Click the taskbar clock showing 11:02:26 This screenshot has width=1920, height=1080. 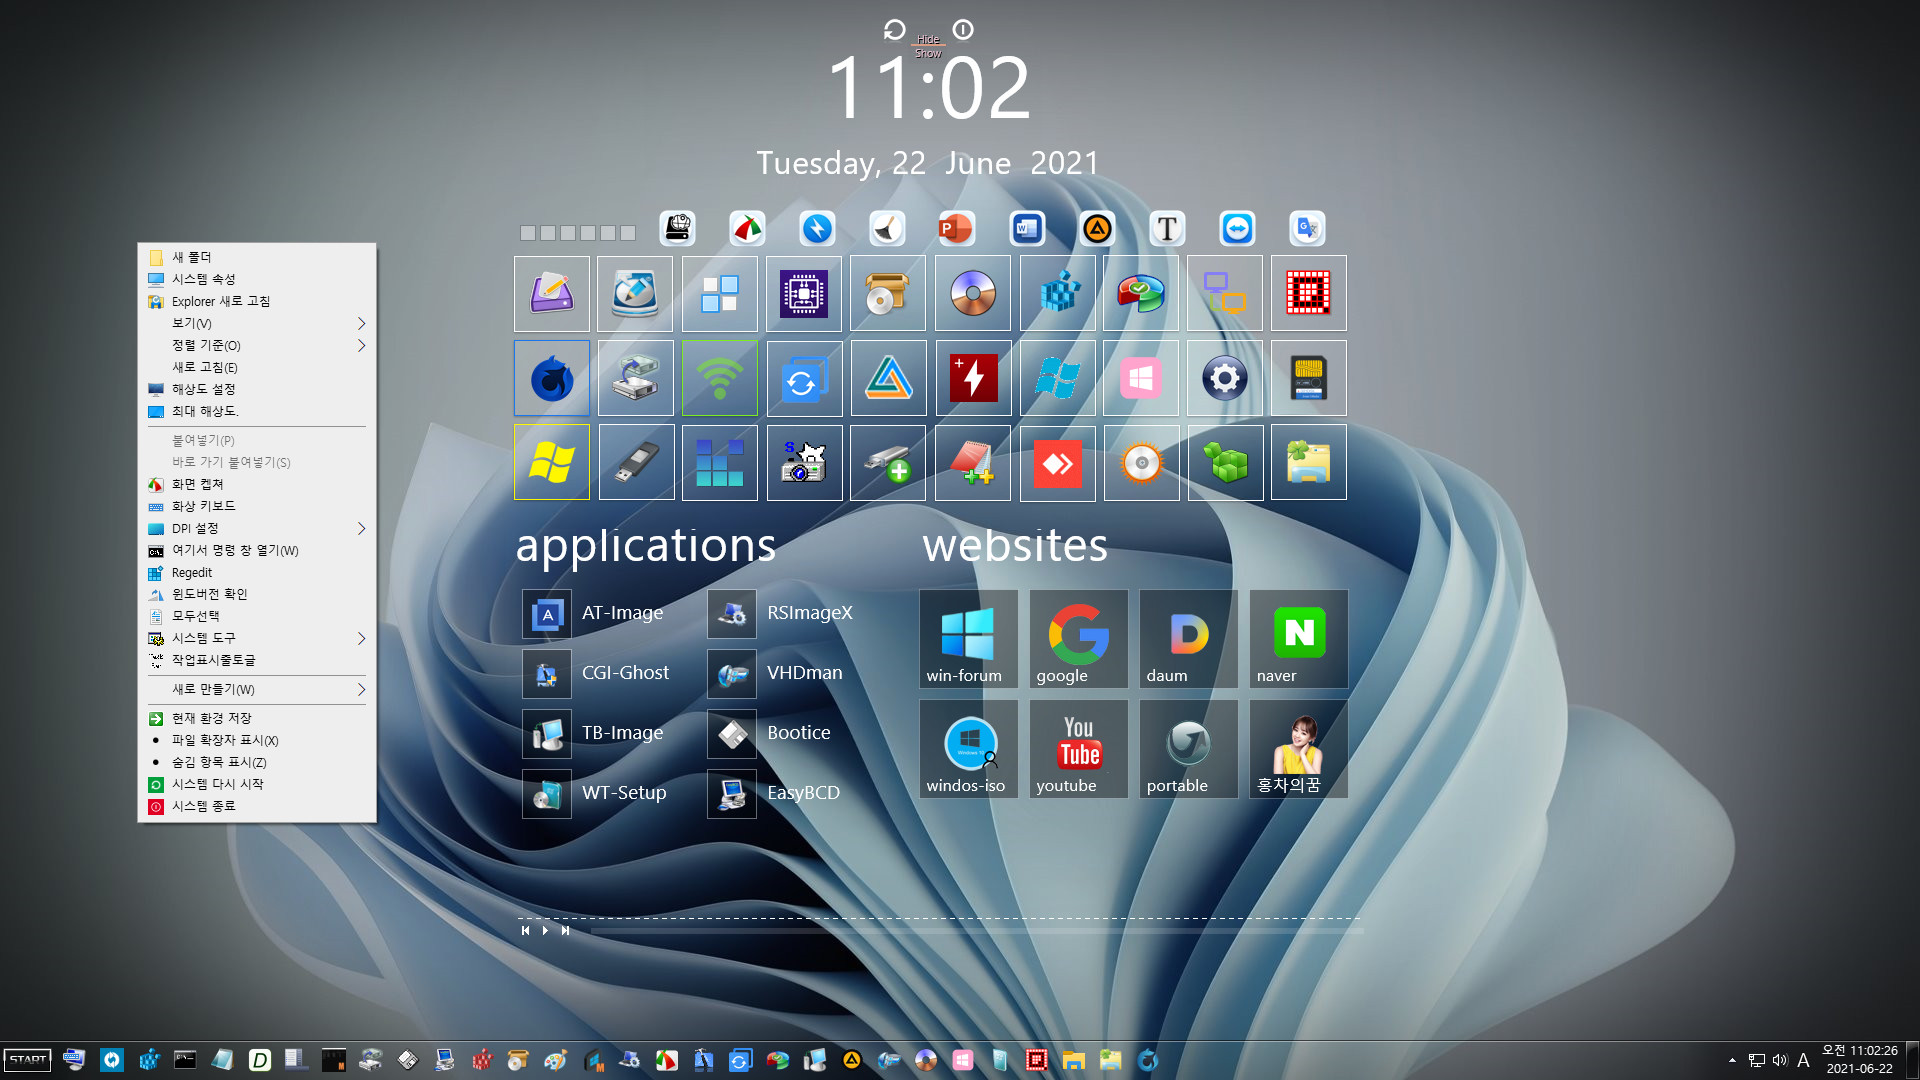[1859, 1060]
